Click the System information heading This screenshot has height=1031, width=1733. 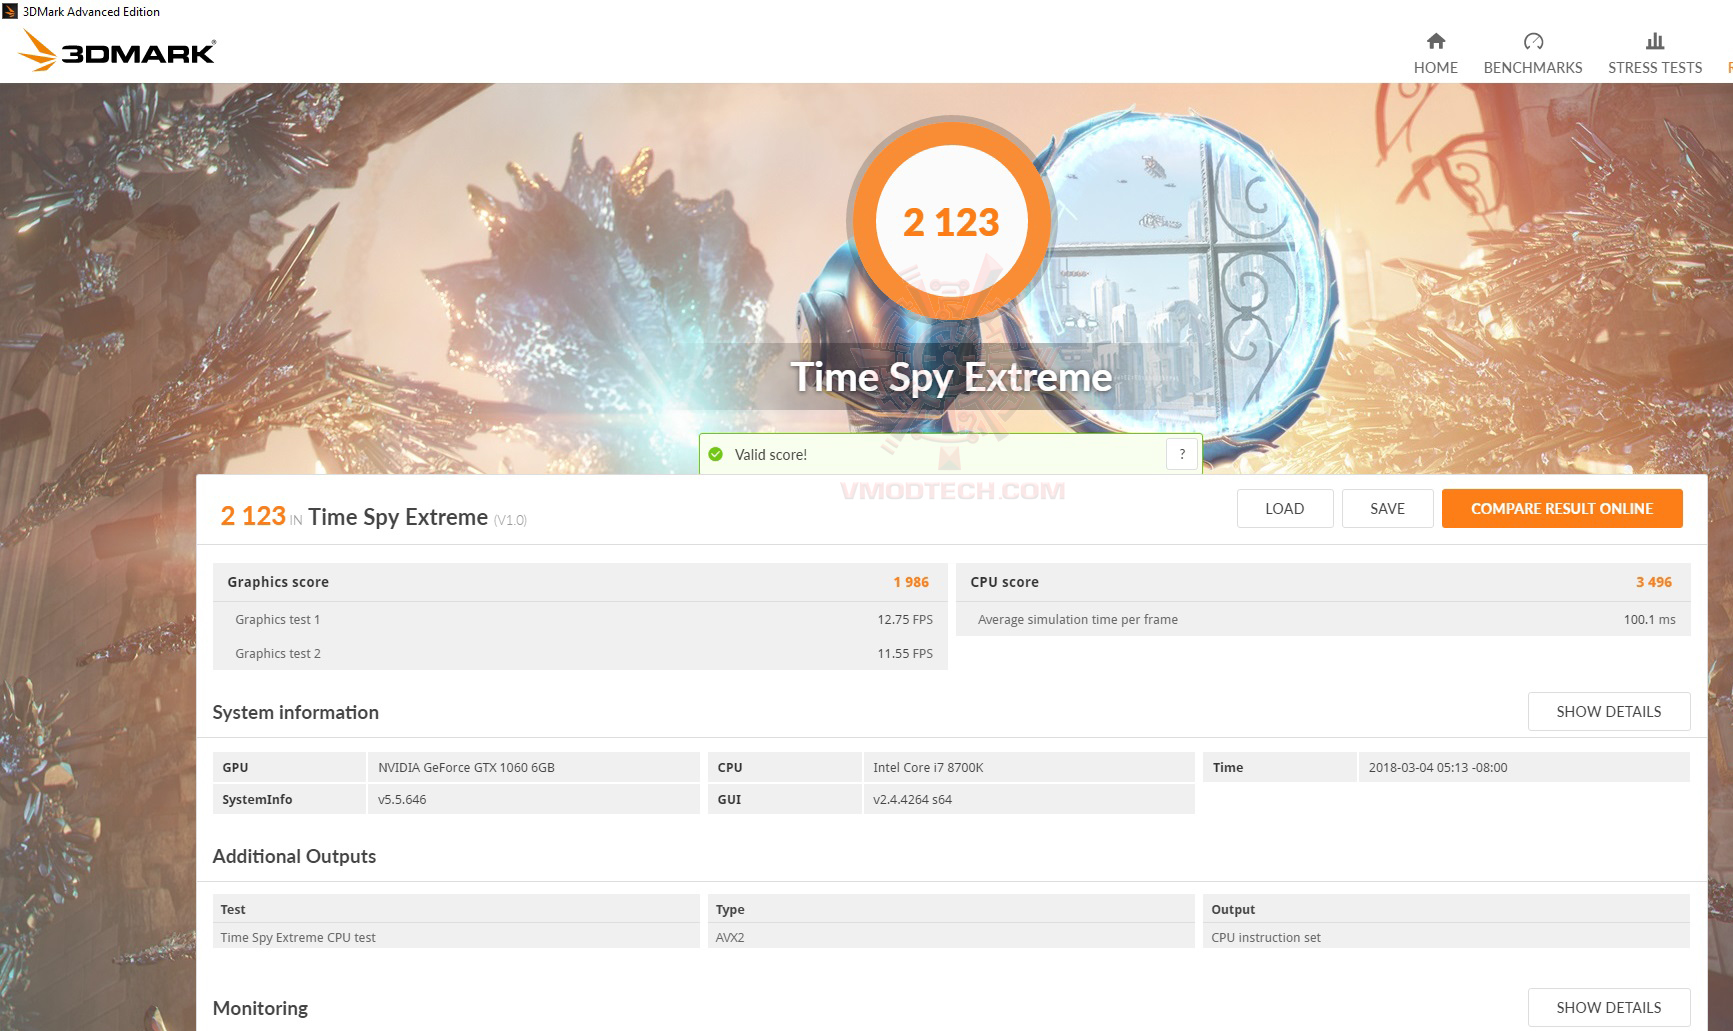click(296, 712)
